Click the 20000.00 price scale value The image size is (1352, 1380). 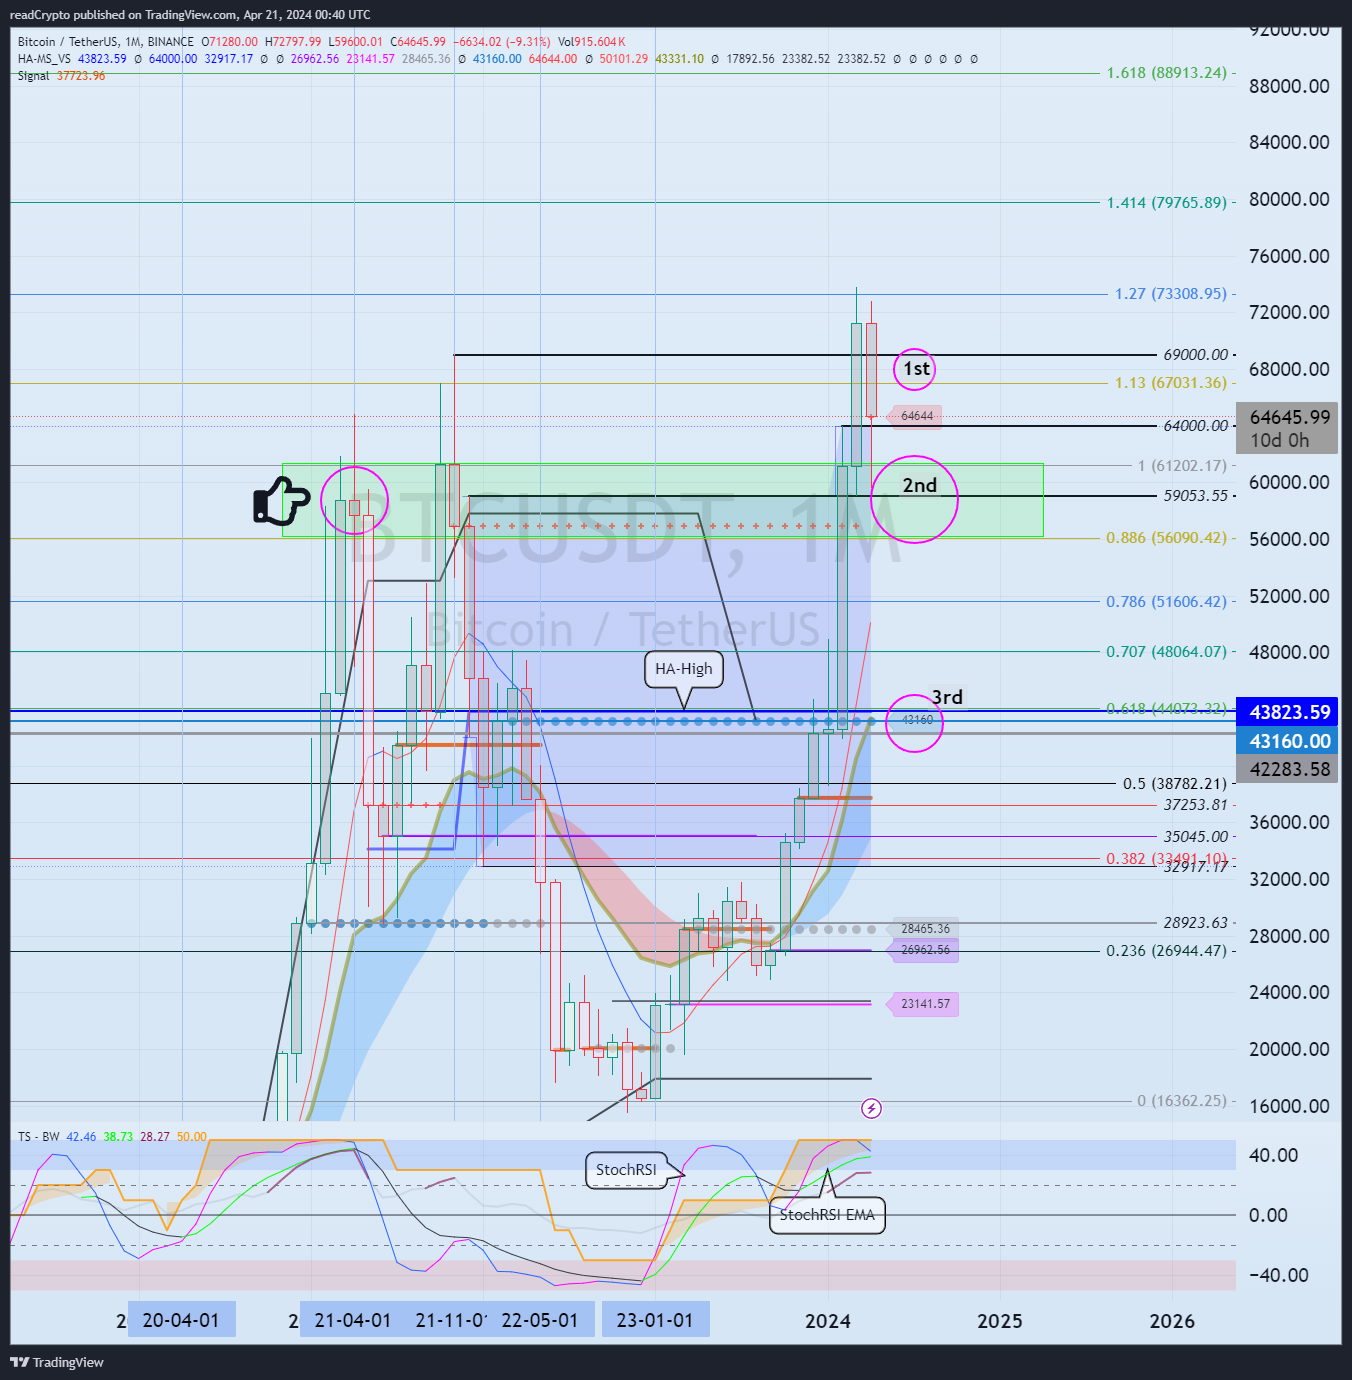click(1289, 1049)
